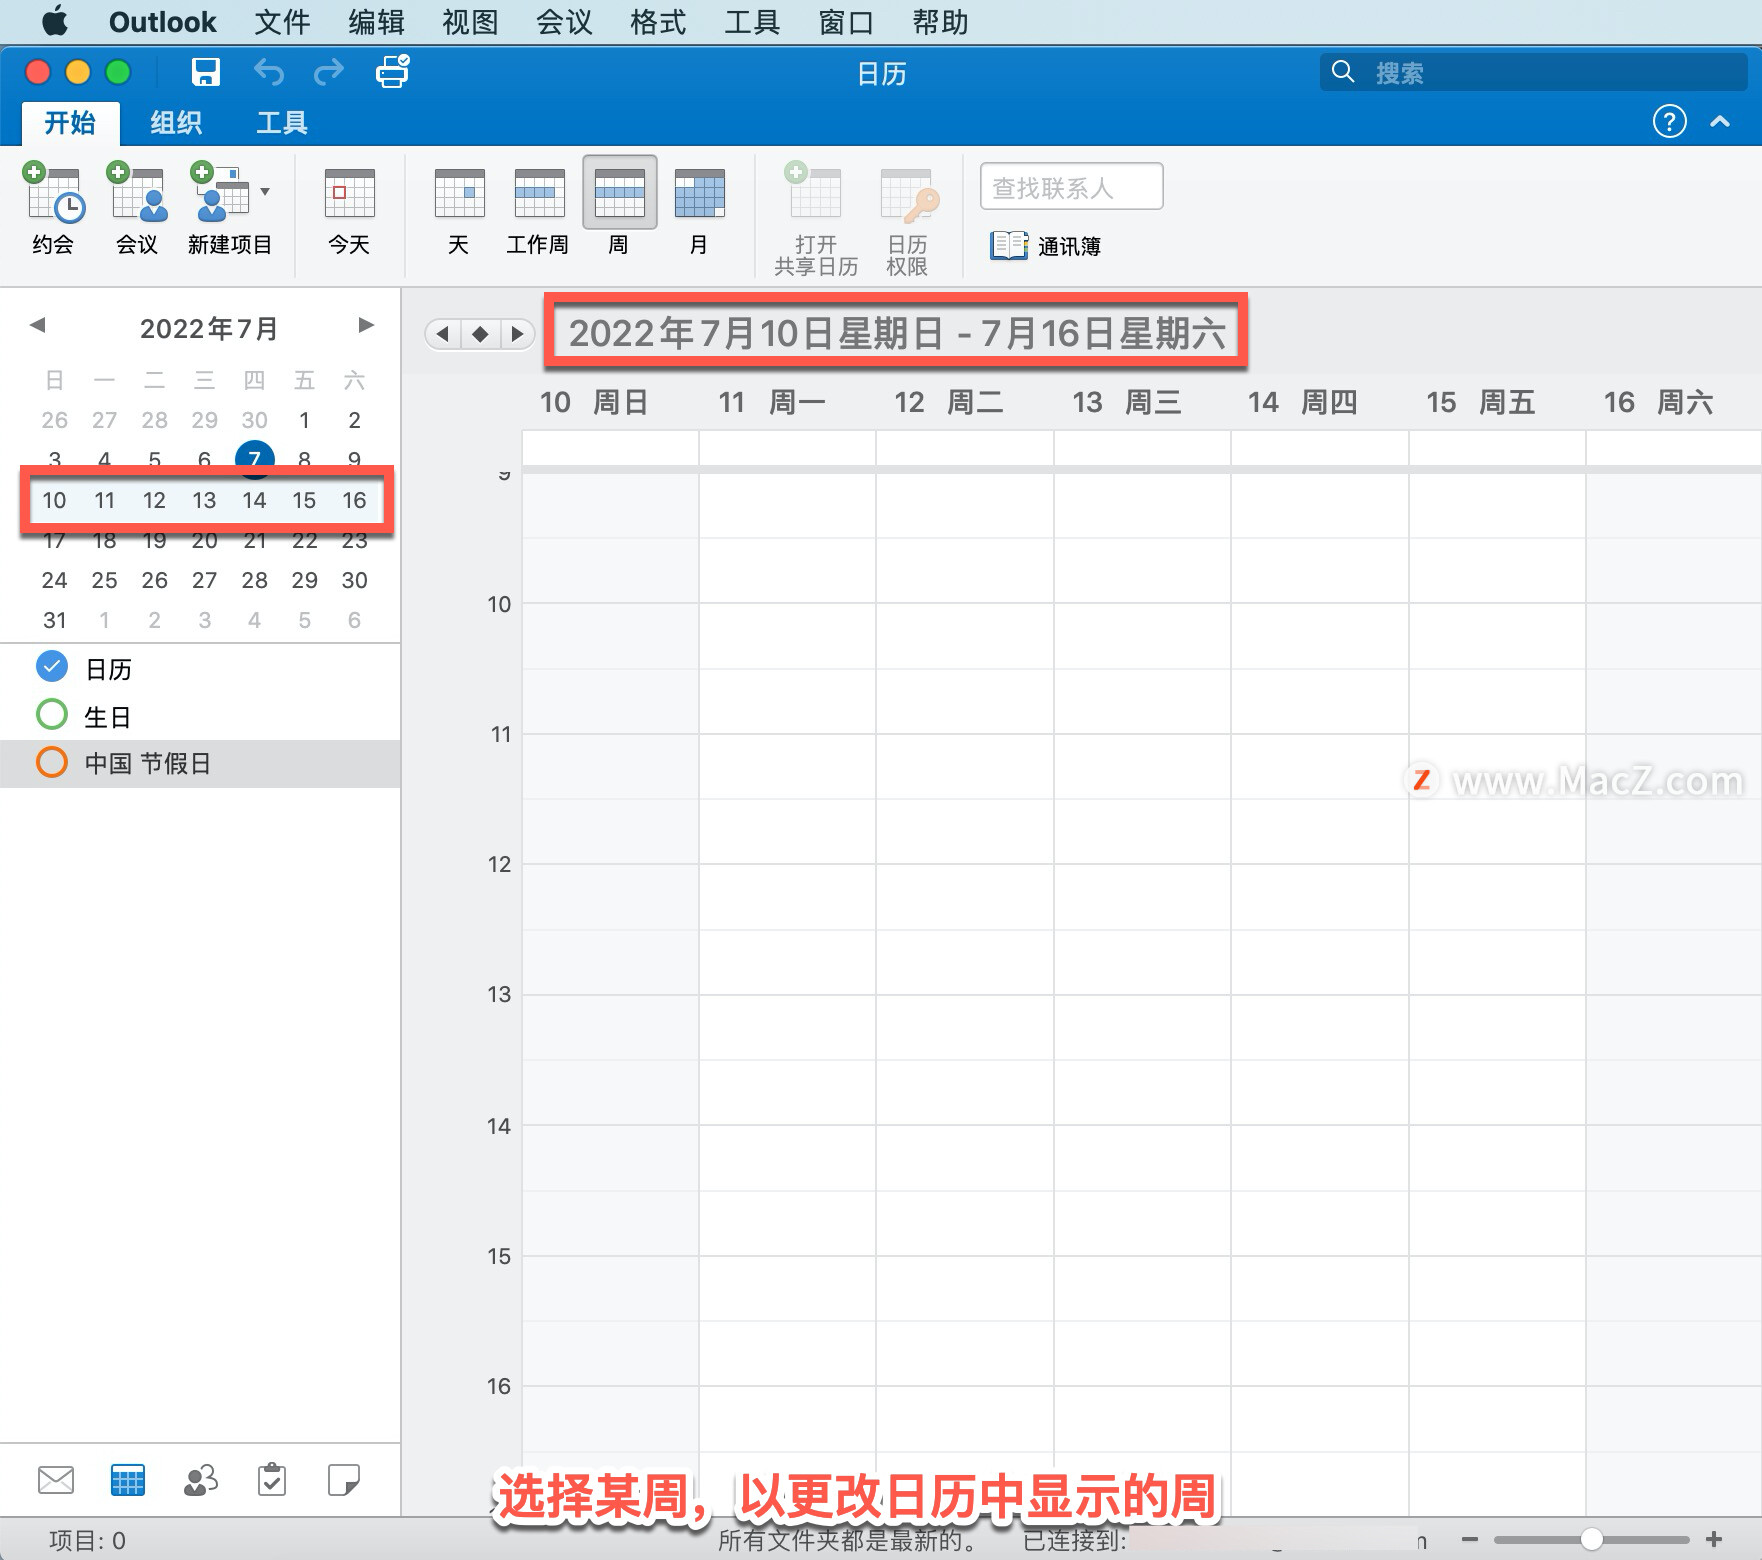Create a new 约会 appointment
Image resolution: width=1762 pixels, height=1560 pixels.
53,208
